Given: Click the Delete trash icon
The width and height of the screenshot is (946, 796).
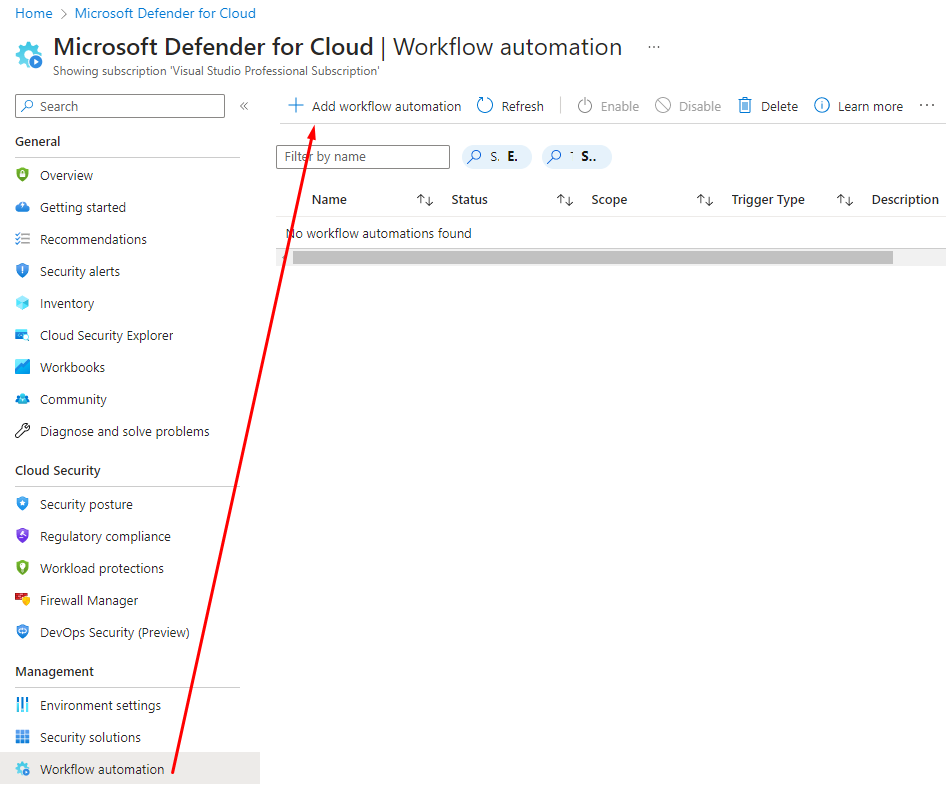Looking at the screenshot, I should coord(745,106).
